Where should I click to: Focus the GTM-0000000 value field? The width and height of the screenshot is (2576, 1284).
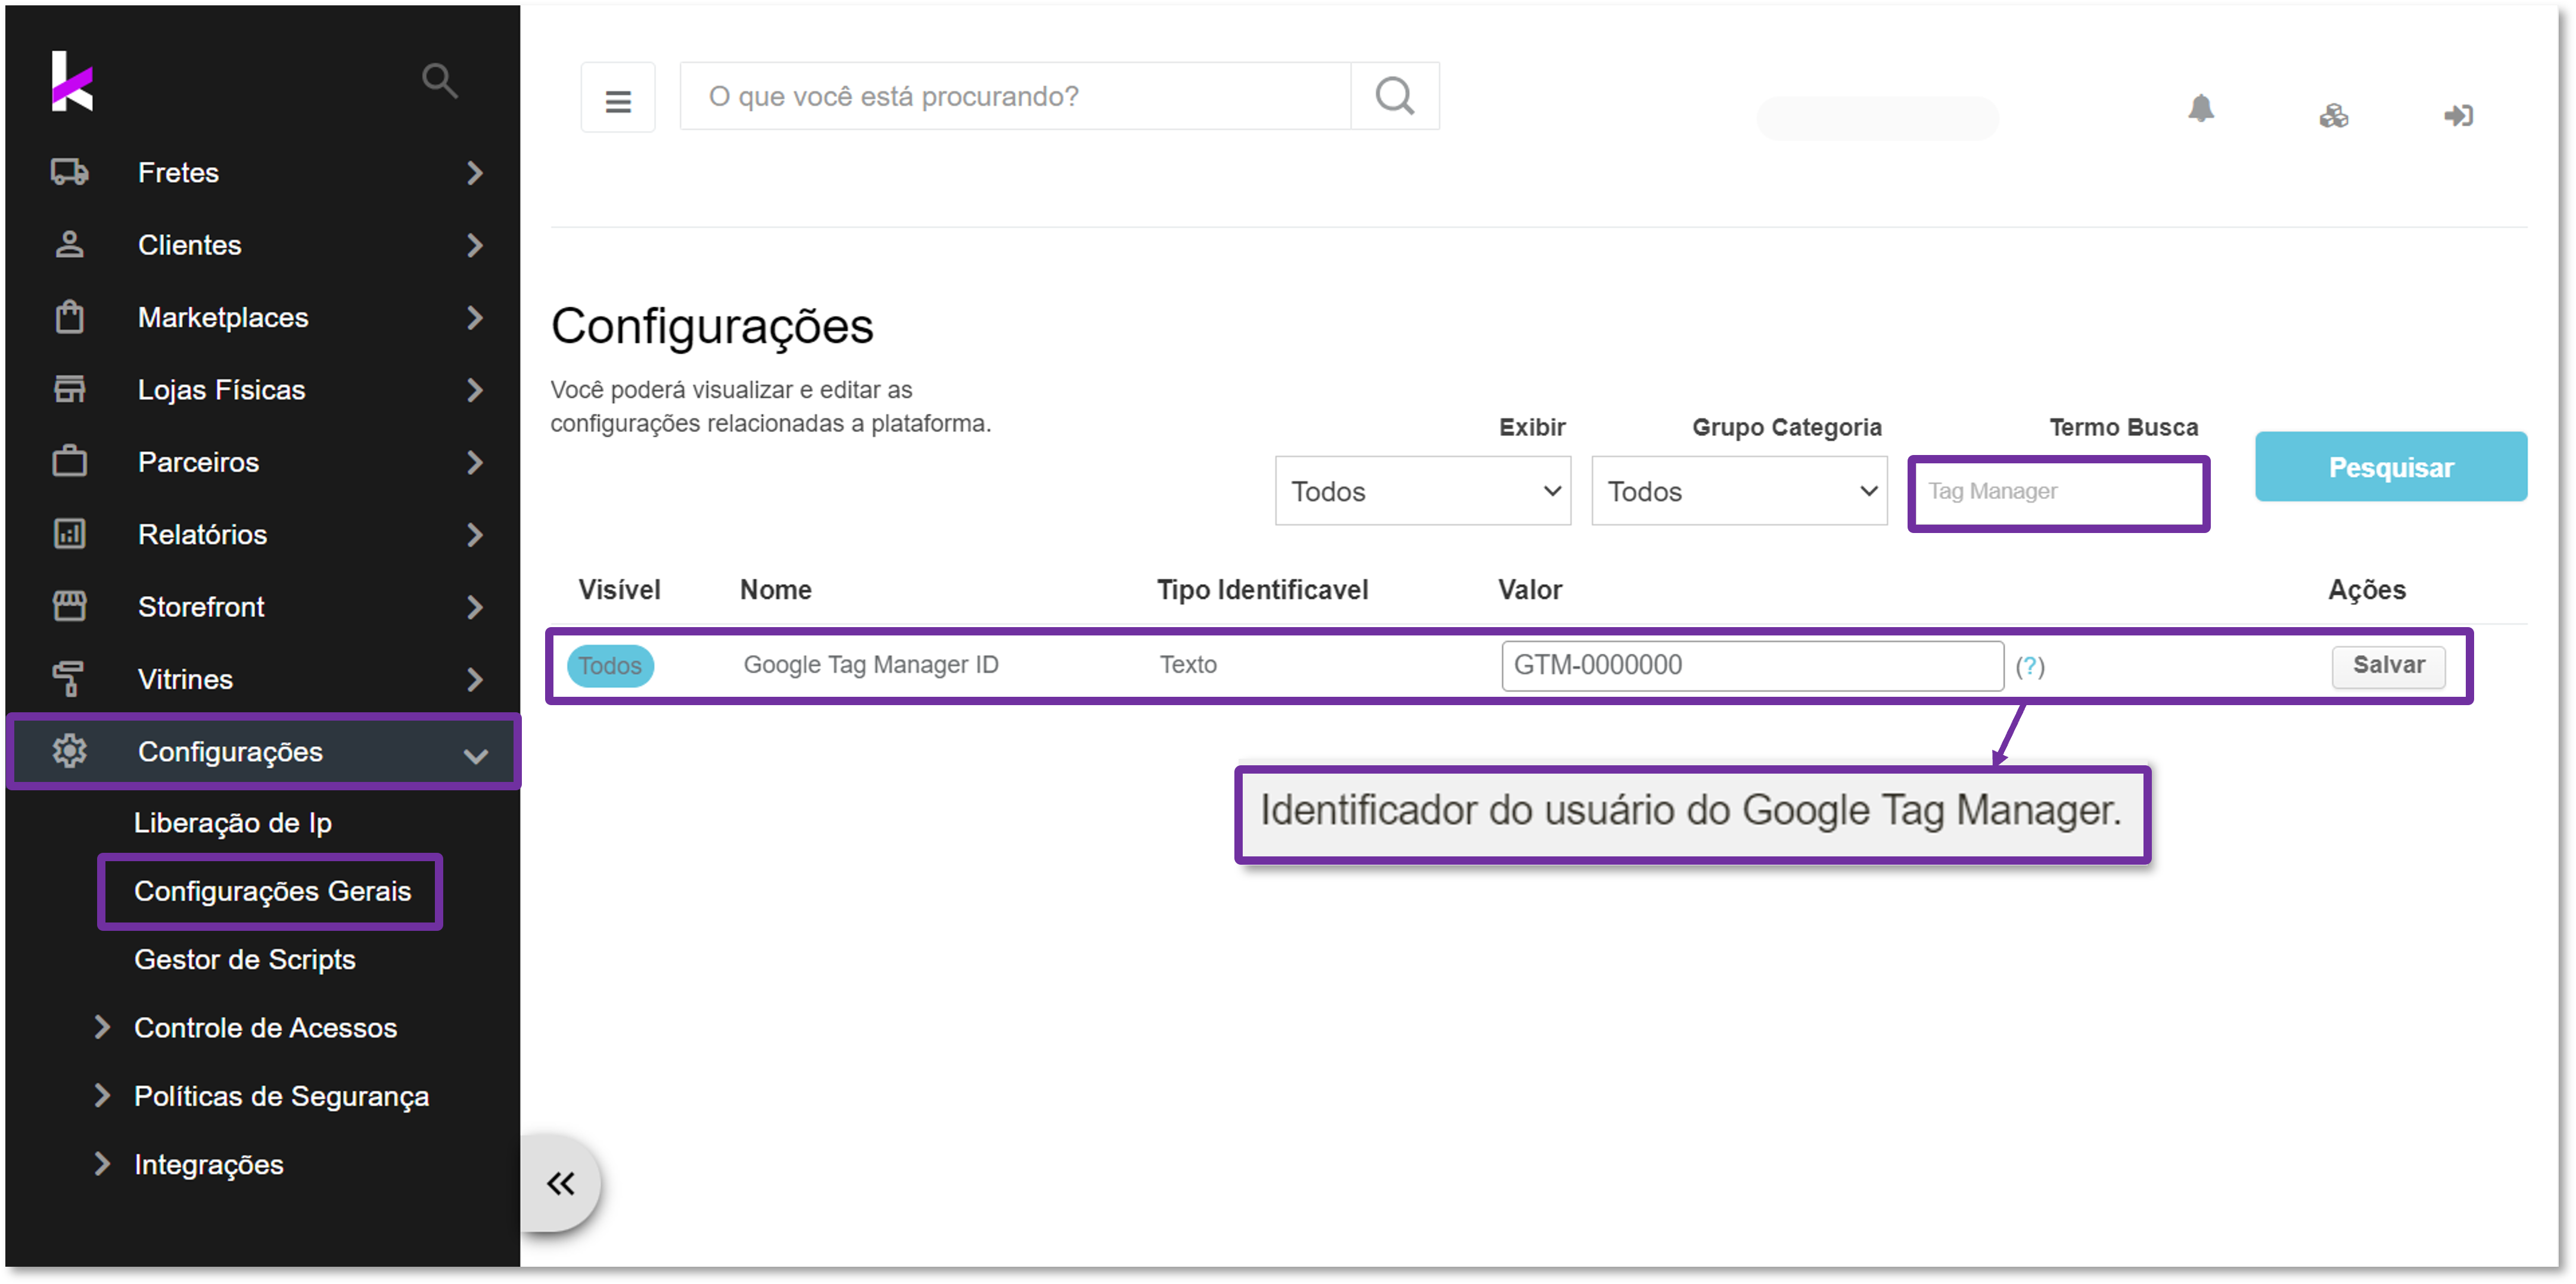(x=1752, y=666)
